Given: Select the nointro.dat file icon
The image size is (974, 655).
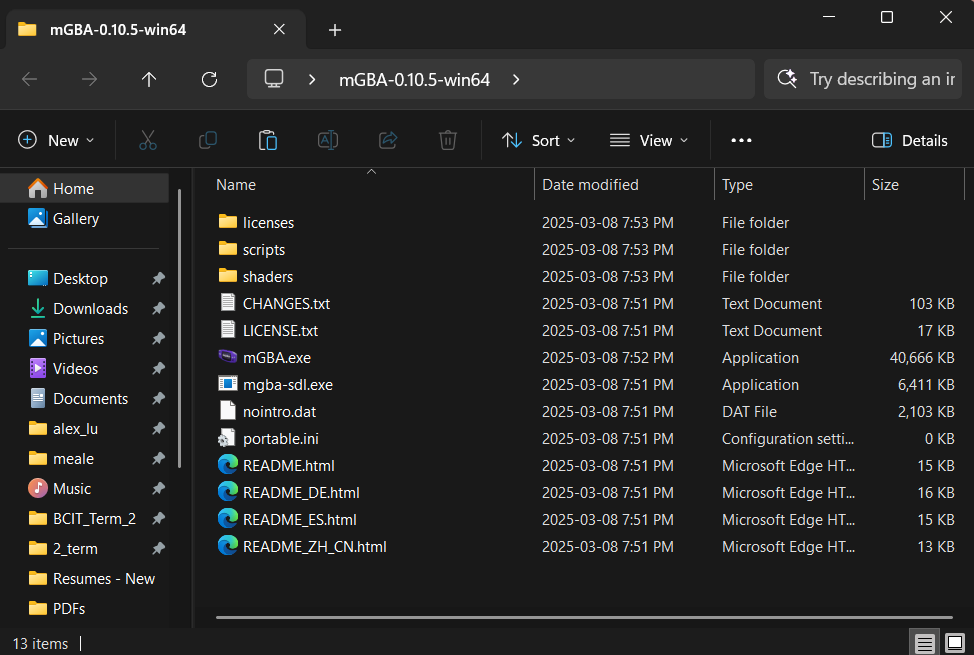Looking at the screenshot, I should 228,411.
